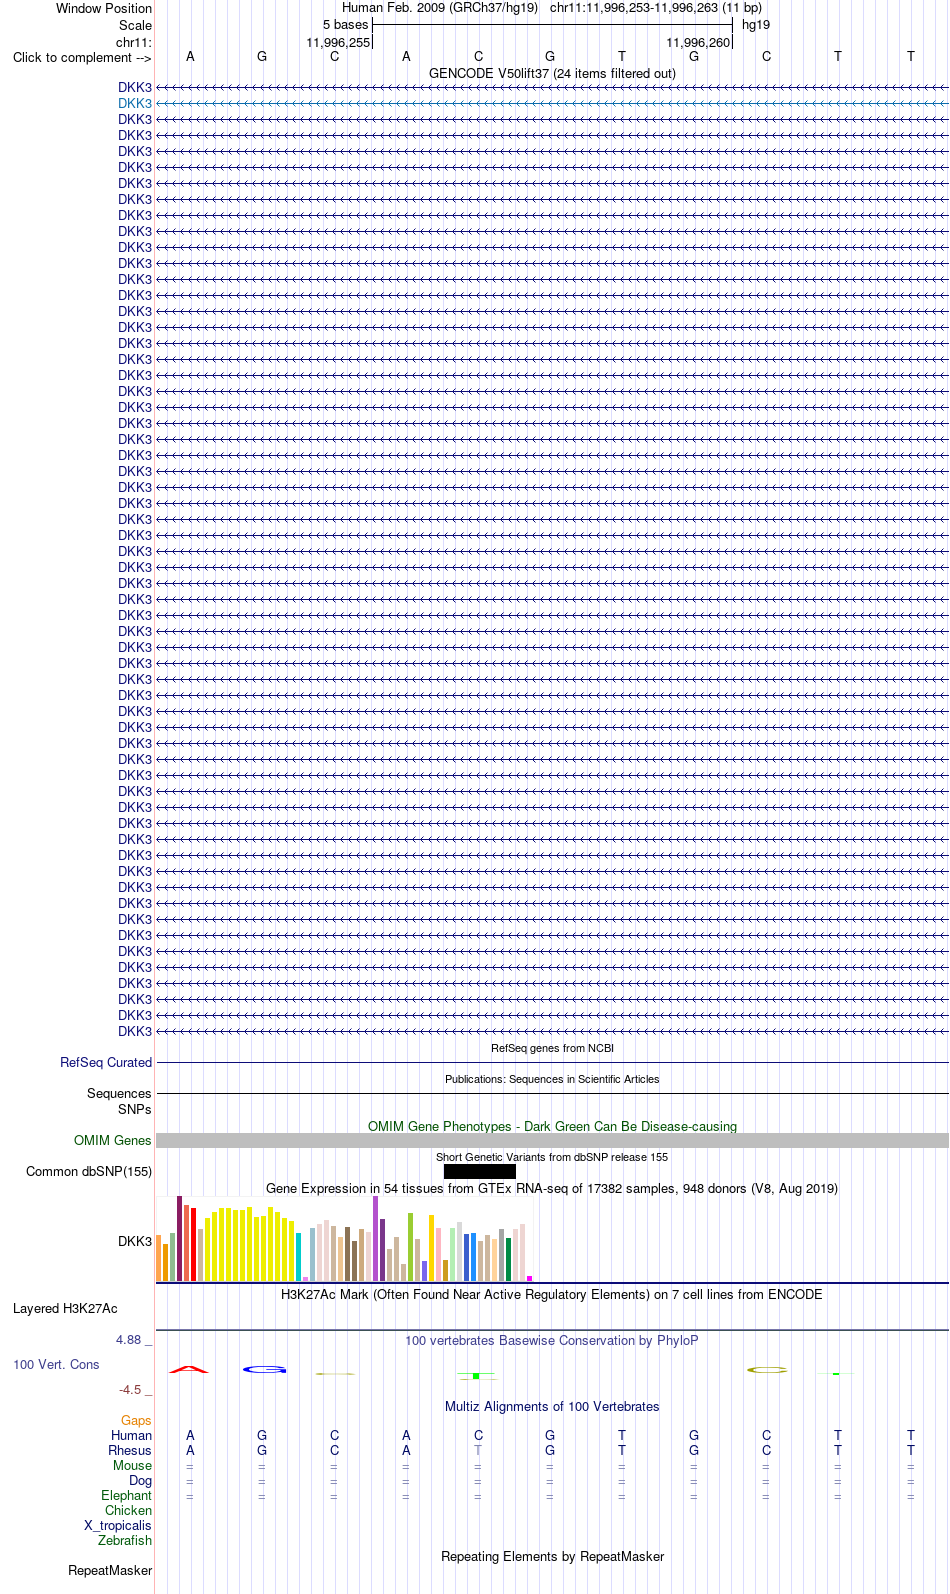Open the 'Short Genetic Variants from dbSNP release 155' title

click(552, 1157)
